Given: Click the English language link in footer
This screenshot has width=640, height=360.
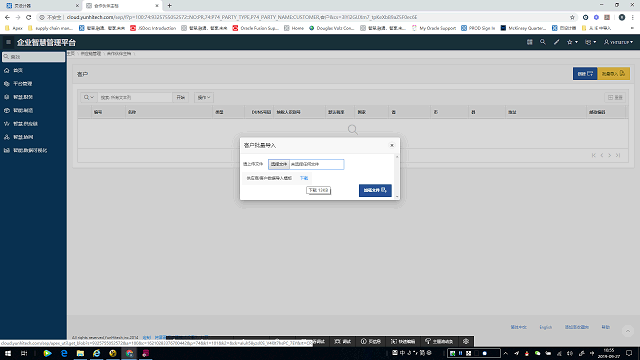Looking at the screenshot, I should (x=546, y=327).
